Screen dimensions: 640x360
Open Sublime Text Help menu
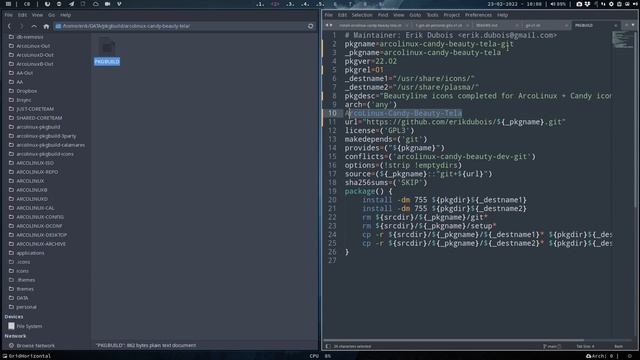tap(502, 15)
